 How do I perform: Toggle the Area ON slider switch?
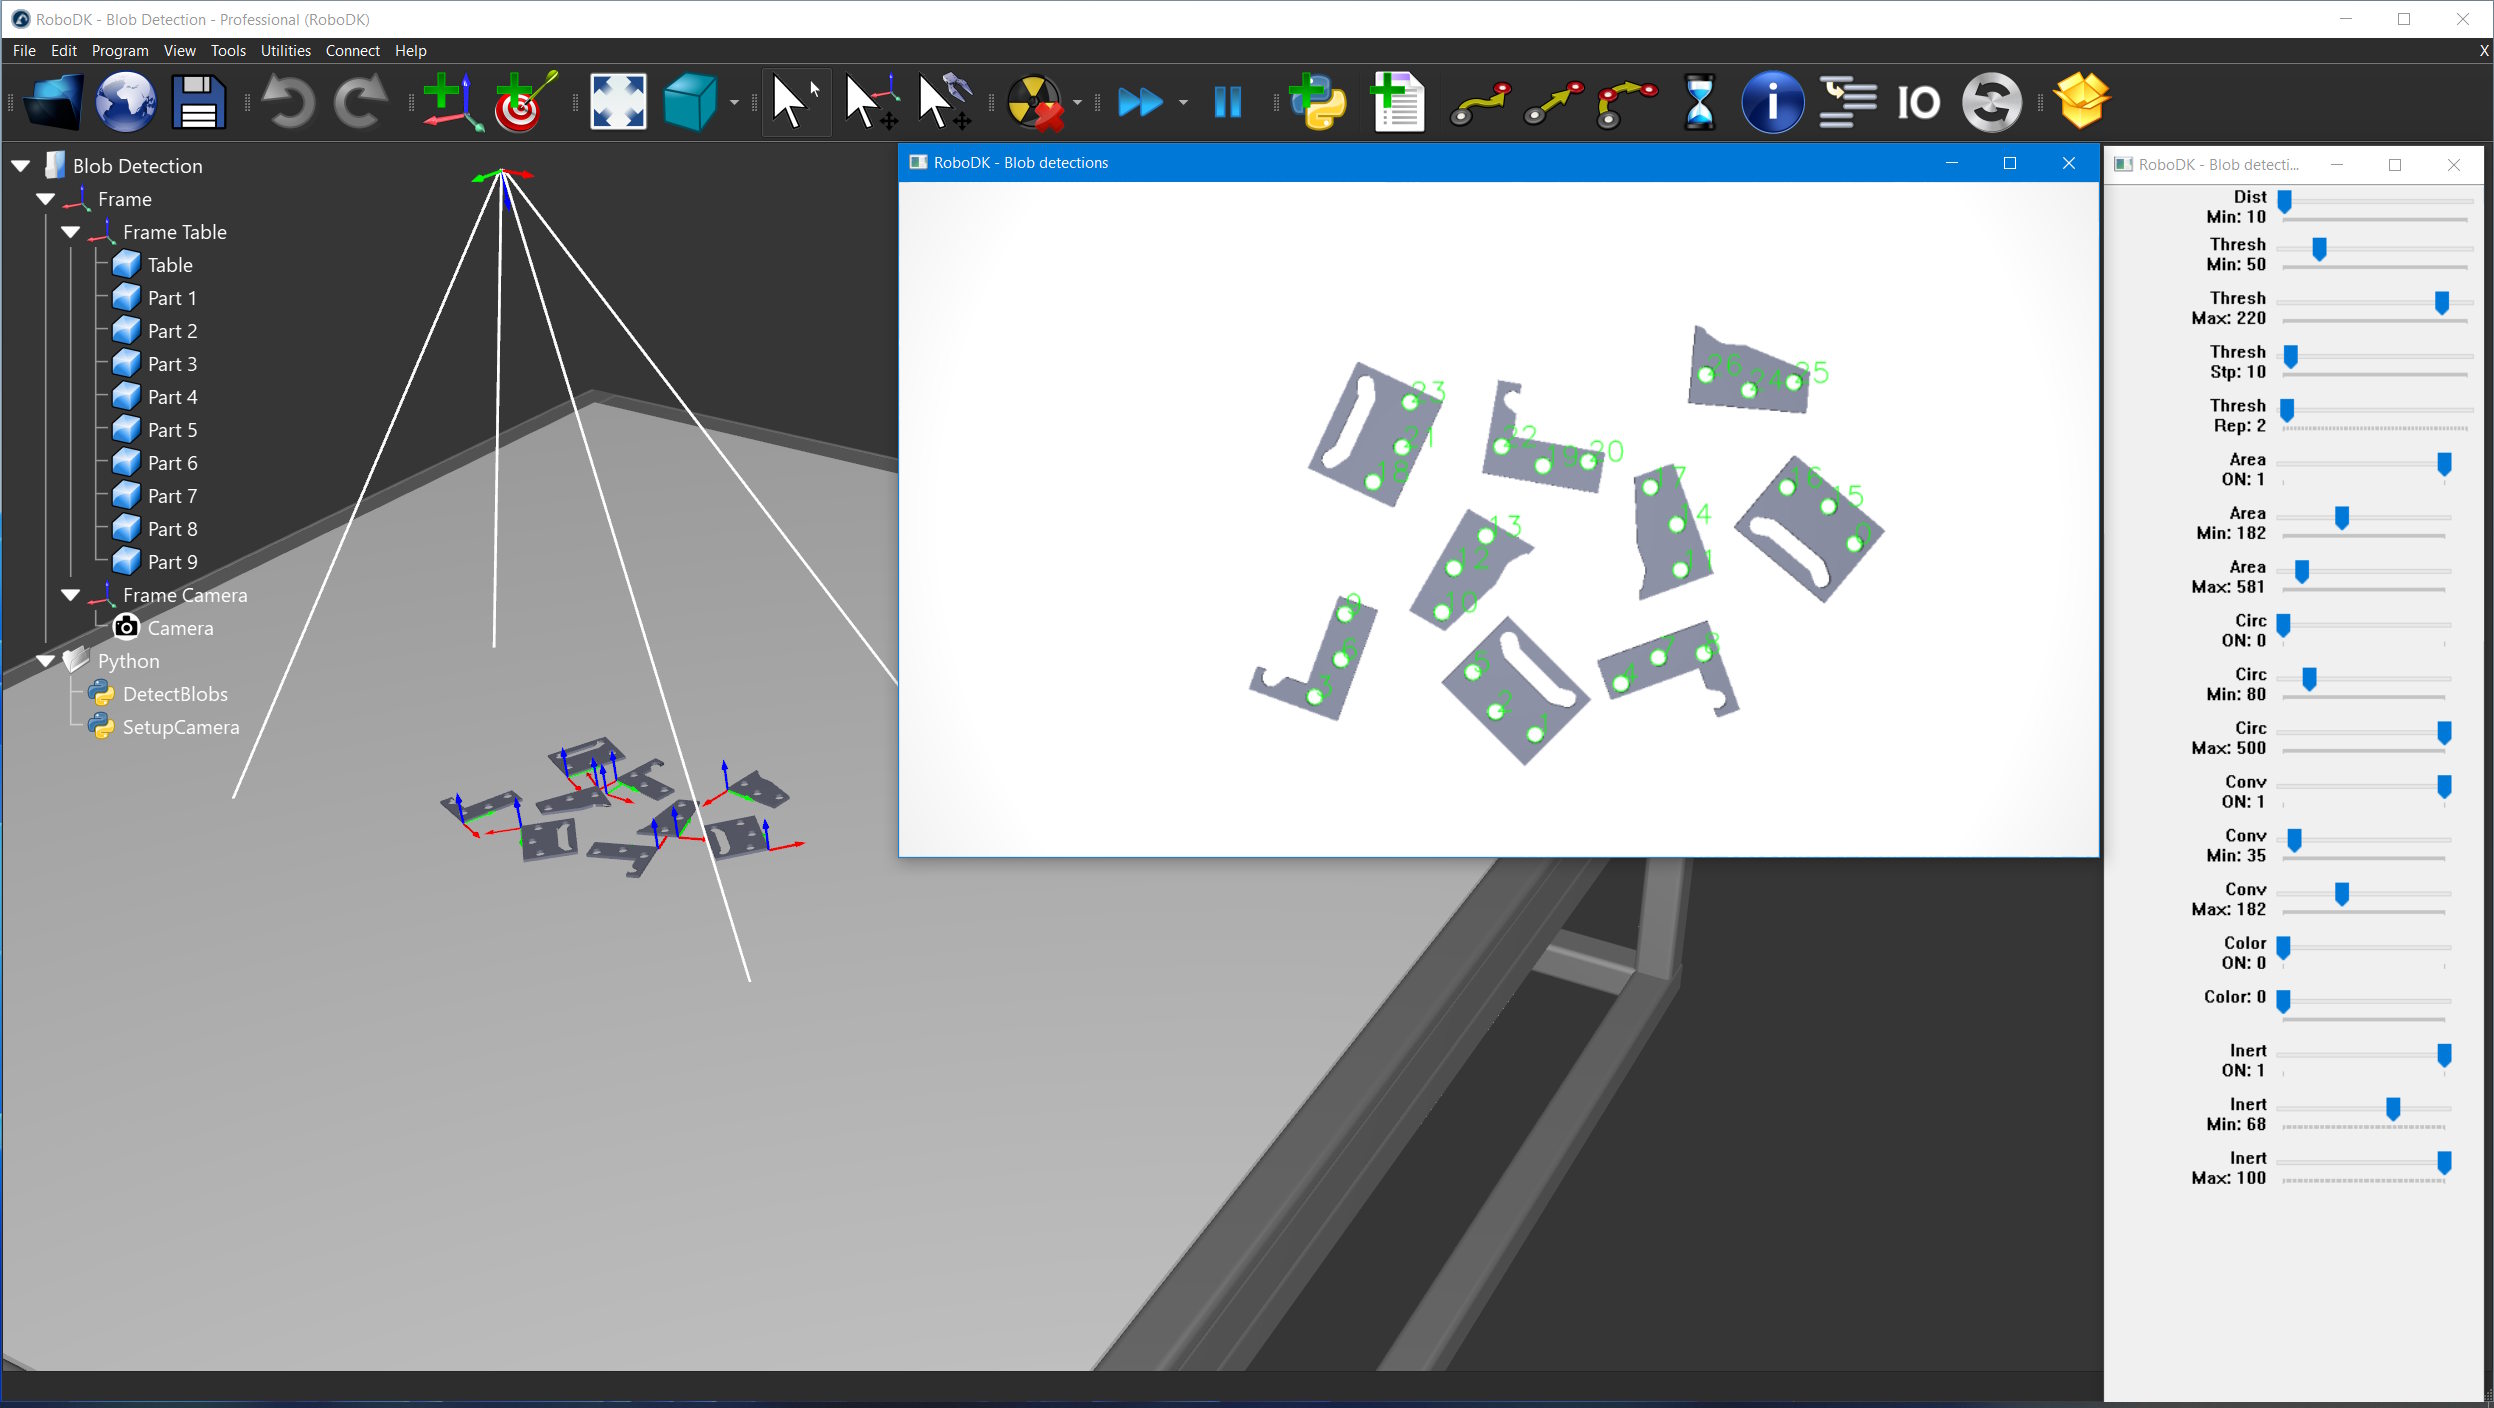point(2443,464)
